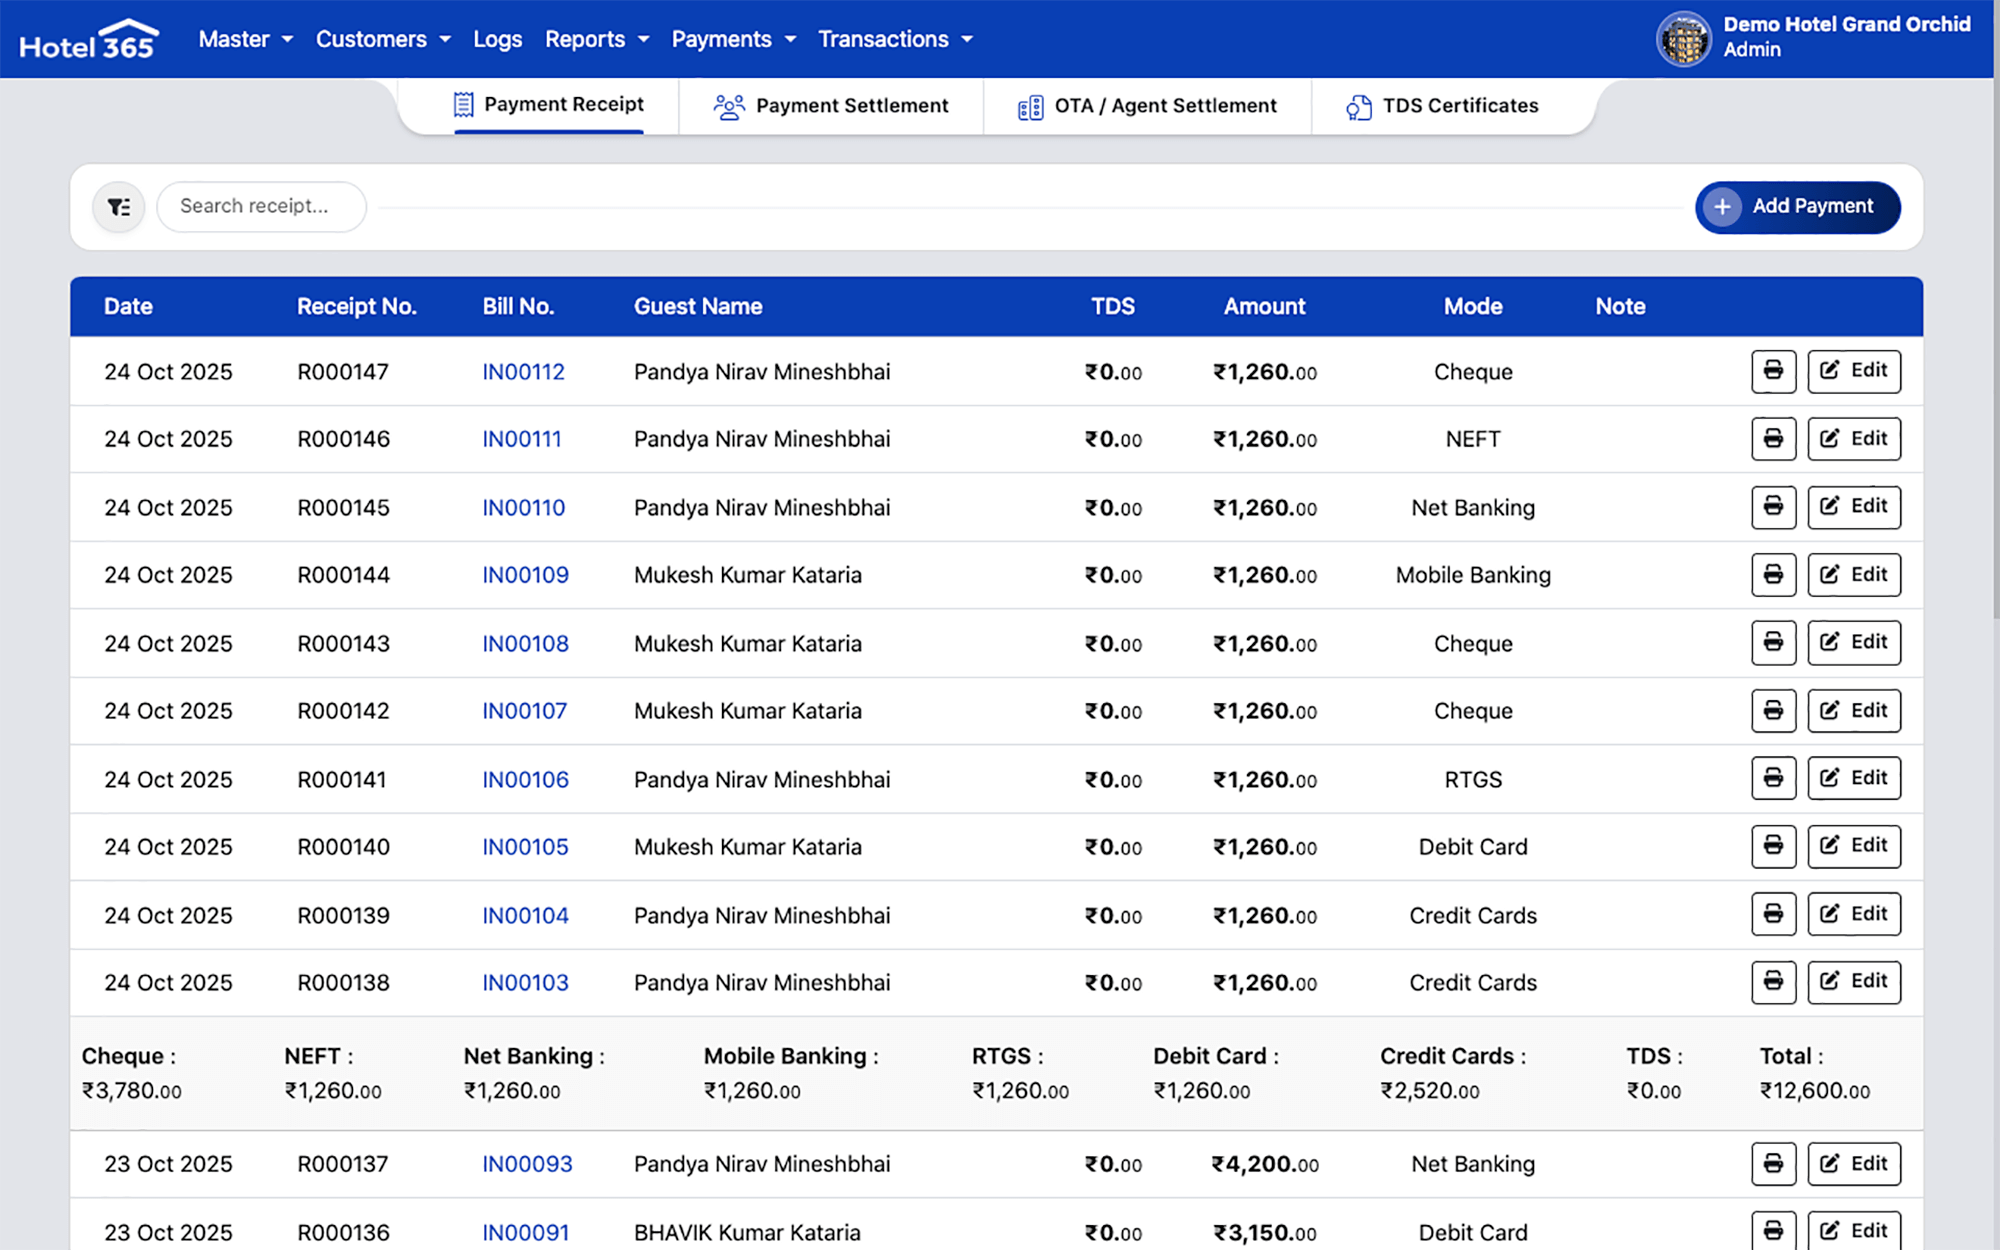Image resolution: width=2000 pixels, height=1250 pixels.
Task: Open the Customers dropdown
Action: pos(383,39)
